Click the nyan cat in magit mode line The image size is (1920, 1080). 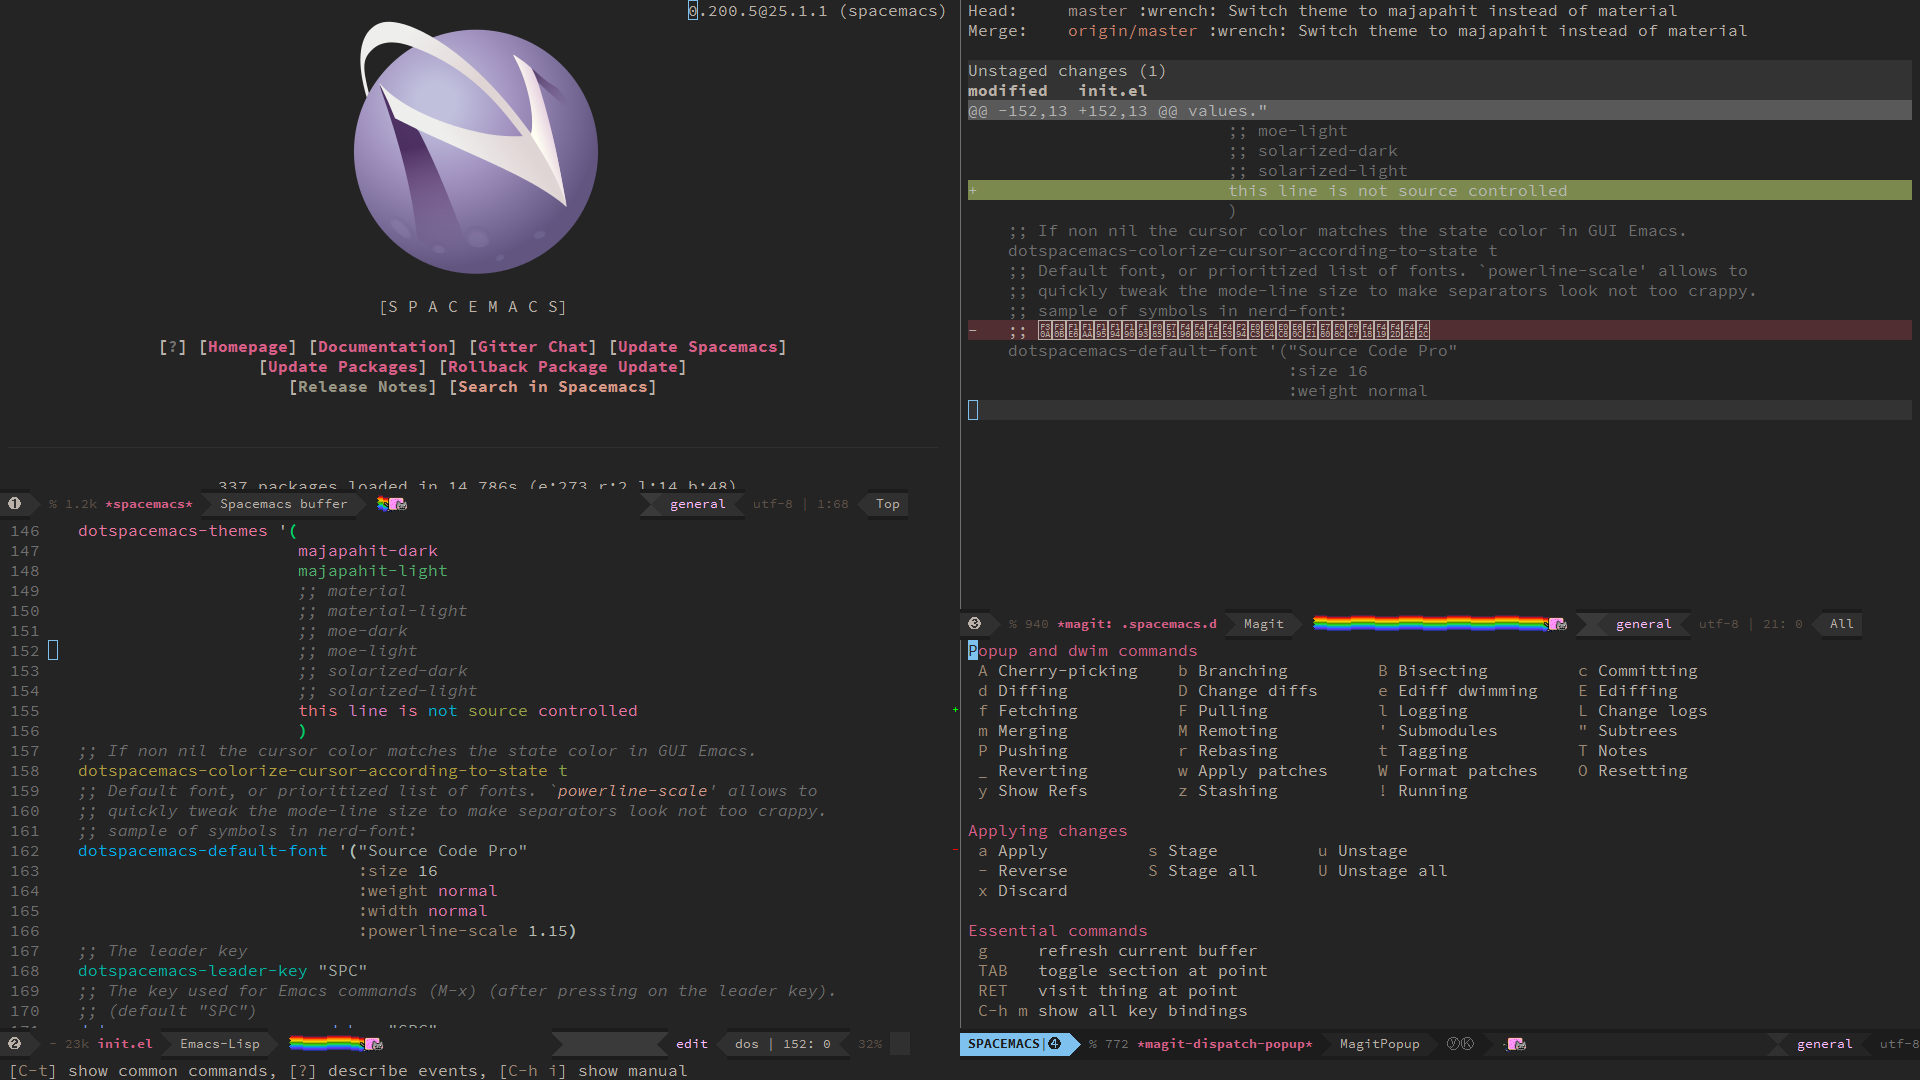[x=1557, y=624]
